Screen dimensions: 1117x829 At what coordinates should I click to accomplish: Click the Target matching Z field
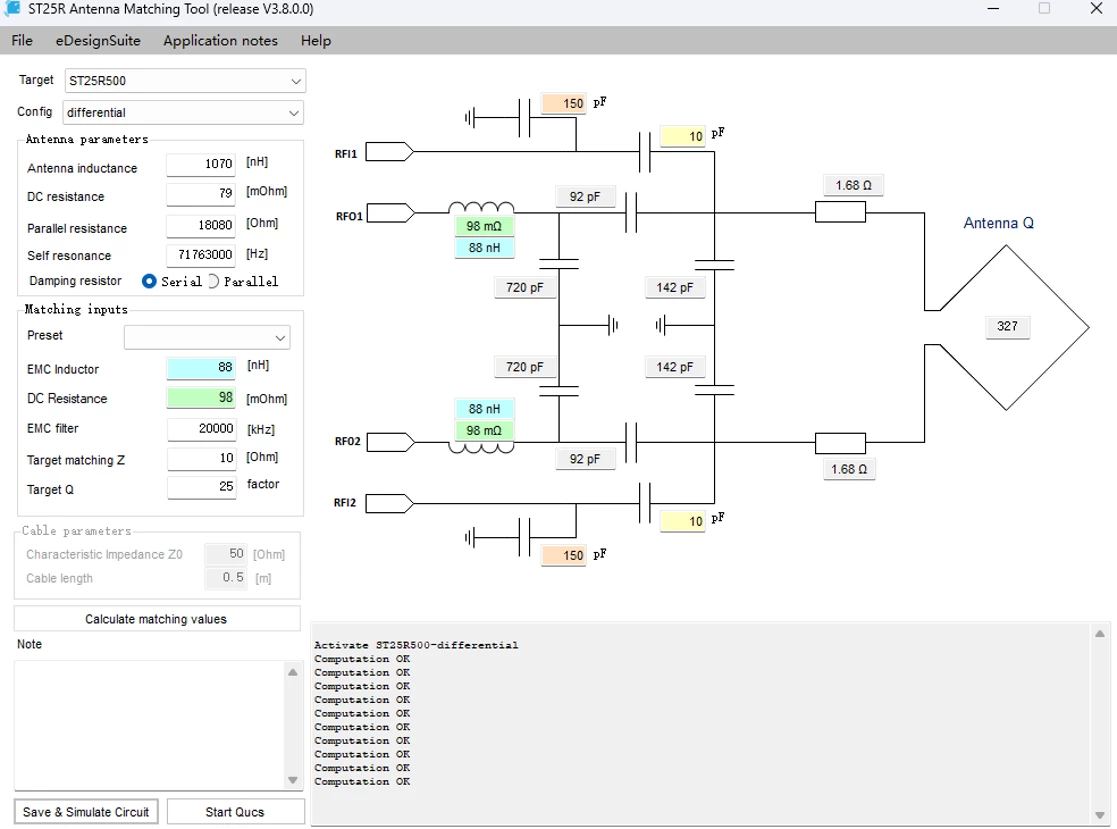202,458
